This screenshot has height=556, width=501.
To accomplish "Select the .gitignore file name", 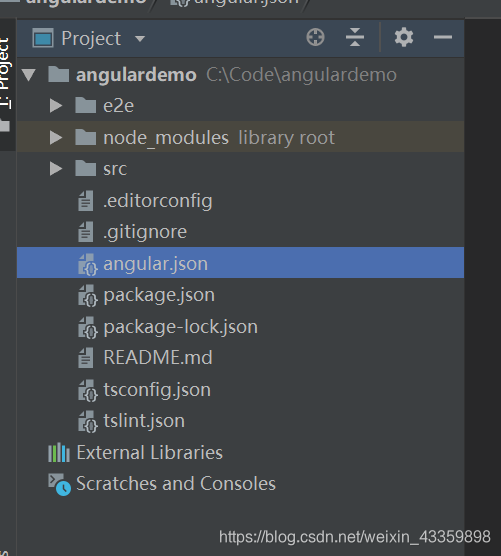I will pyautogui.click(x=145, y=233).
